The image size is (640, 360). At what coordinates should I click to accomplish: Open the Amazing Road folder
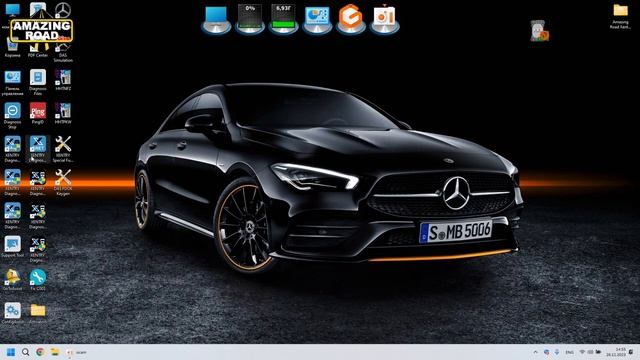coord(620,16)
